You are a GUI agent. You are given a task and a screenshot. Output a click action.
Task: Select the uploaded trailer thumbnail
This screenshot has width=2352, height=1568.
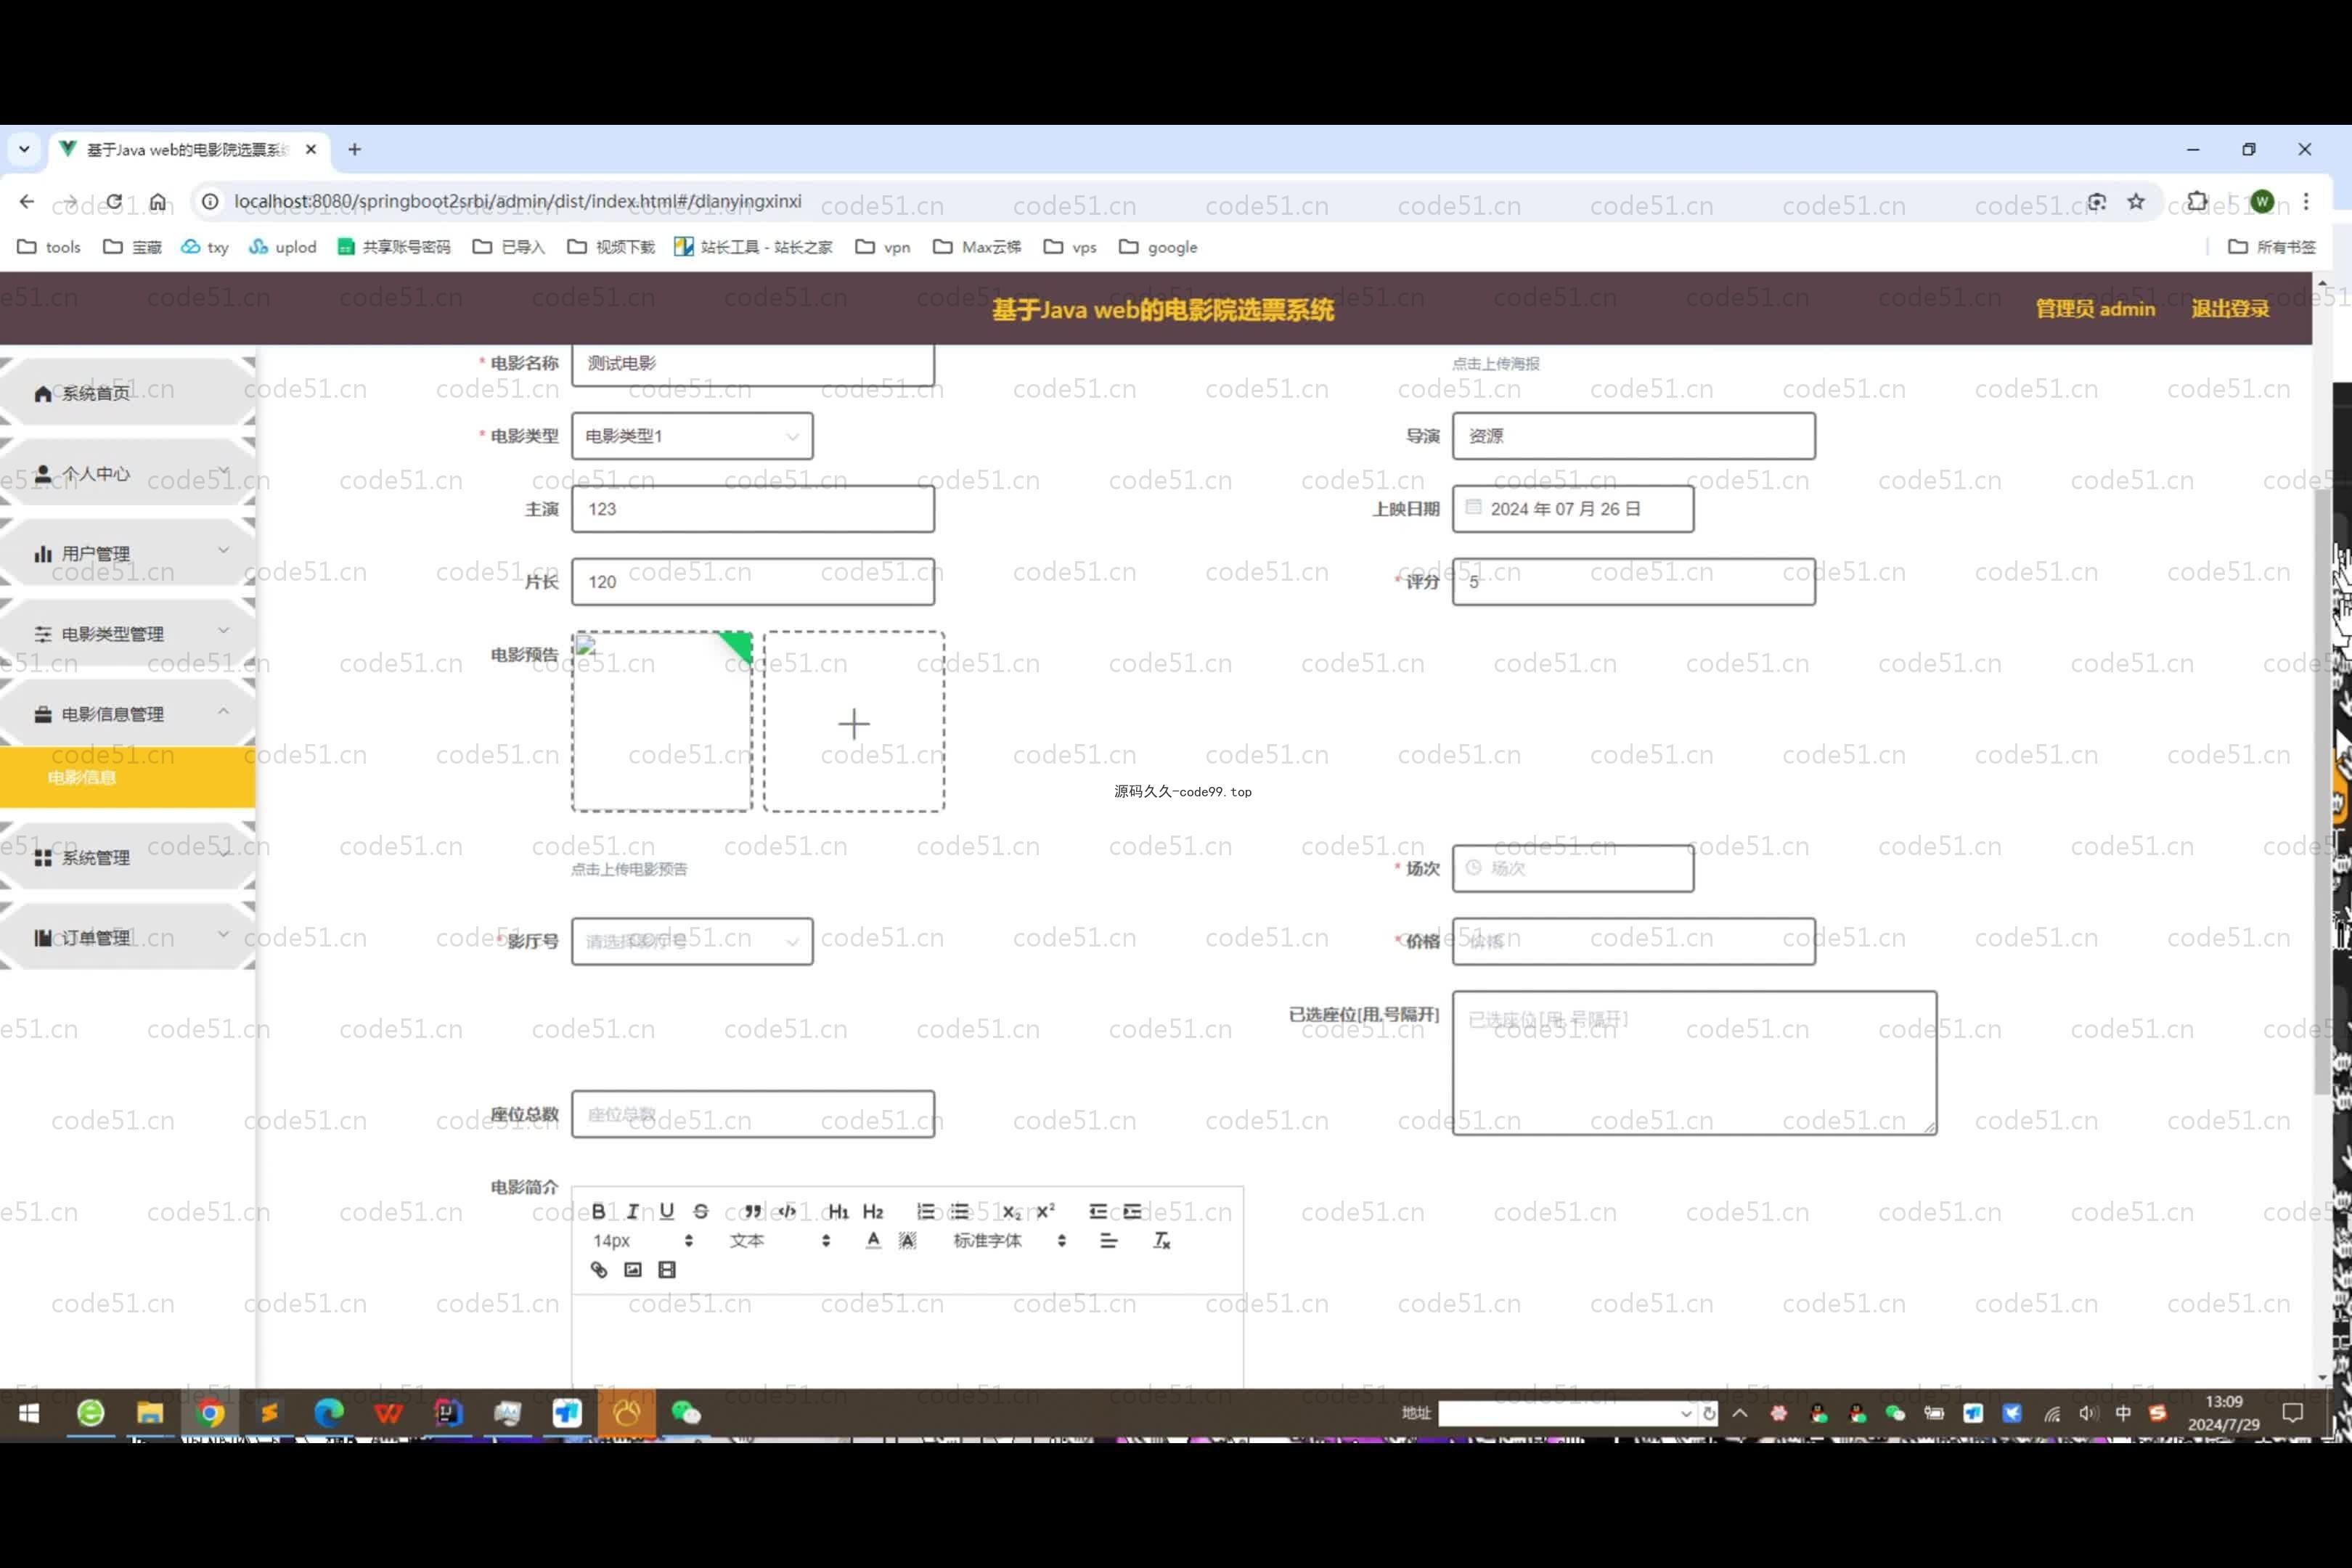662,721
